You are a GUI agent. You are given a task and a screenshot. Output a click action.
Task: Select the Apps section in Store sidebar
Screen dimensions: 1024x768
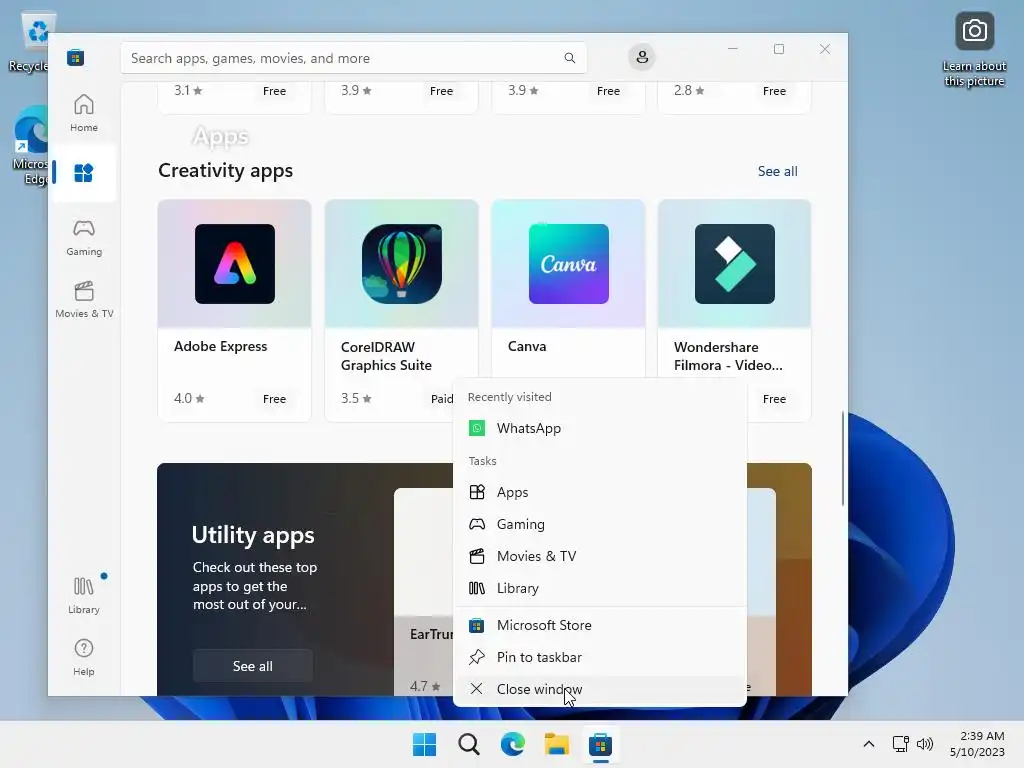(x=84, y=173)
